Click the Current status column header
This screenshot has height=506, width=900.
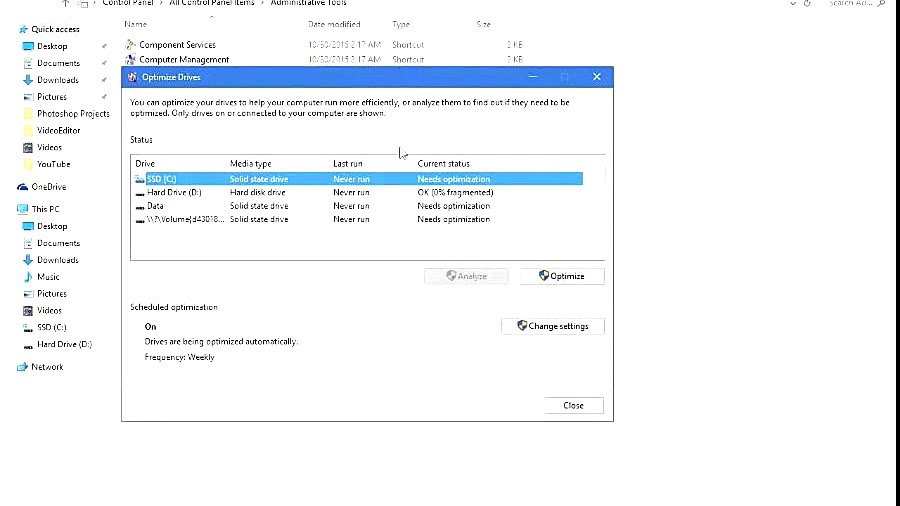[444, 164]
